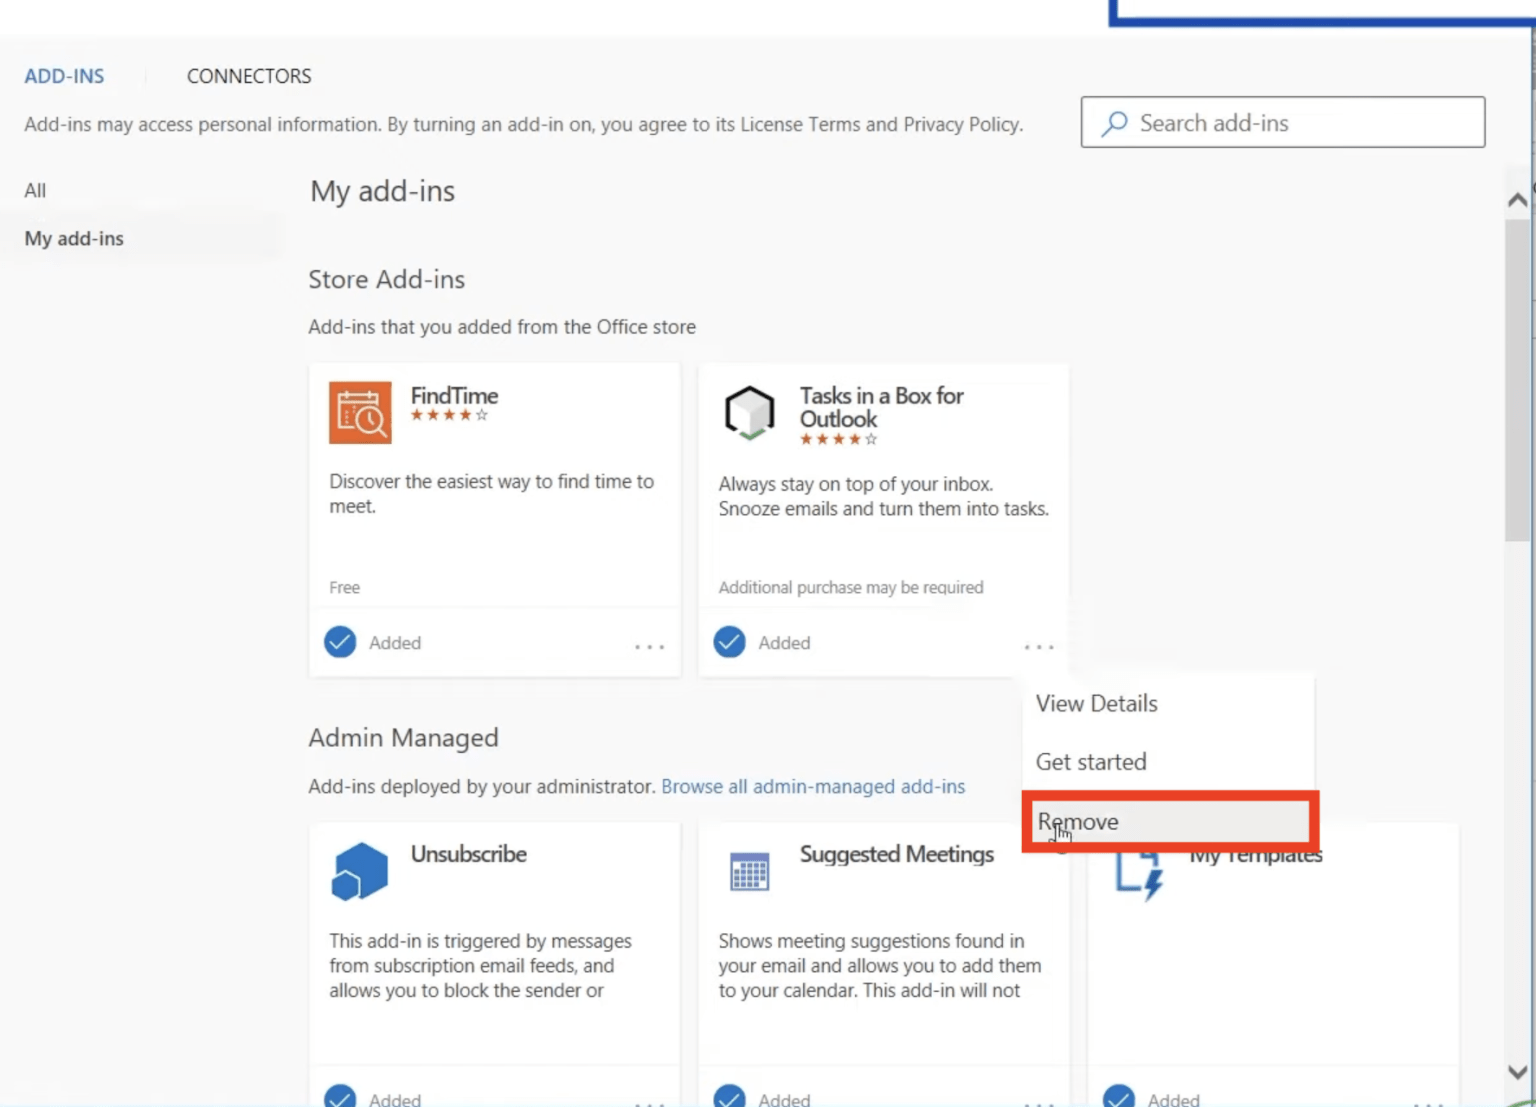This screenshot has height=1107, width=1536.
Task: Click the Tasks in a Box hexagon icon
Action: point(749,413)
